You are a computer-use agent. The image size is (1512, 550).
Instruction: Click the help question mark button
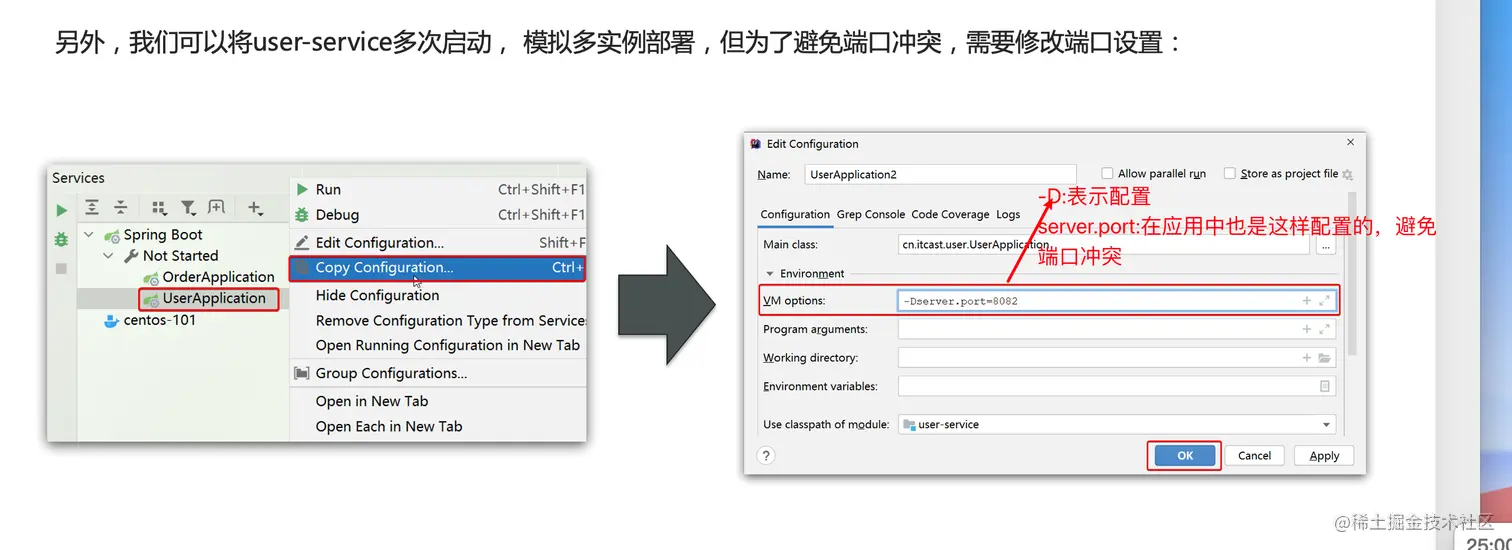point(766,455)
